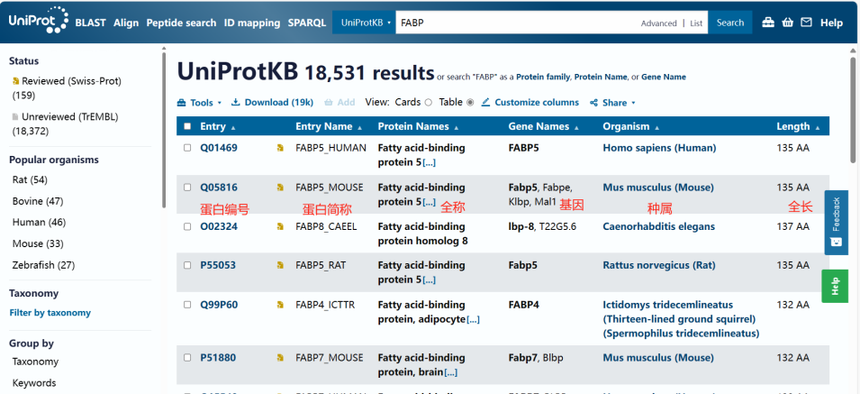Image resolution: width=860 pixels, height=394 pixels.
Task: Filter by Rat (54) organism
Action: (x=30, y=180)
